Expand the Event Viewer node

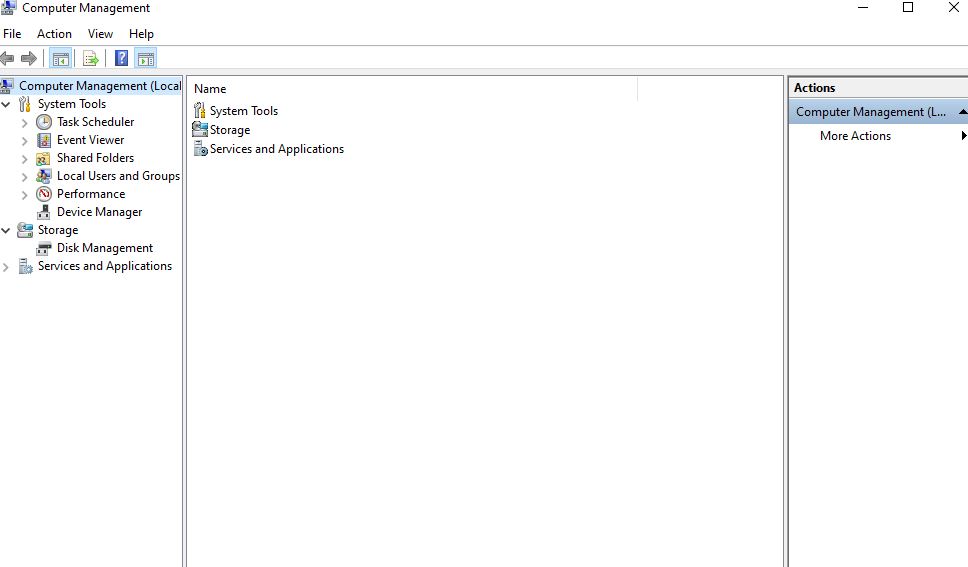point(25,141)
